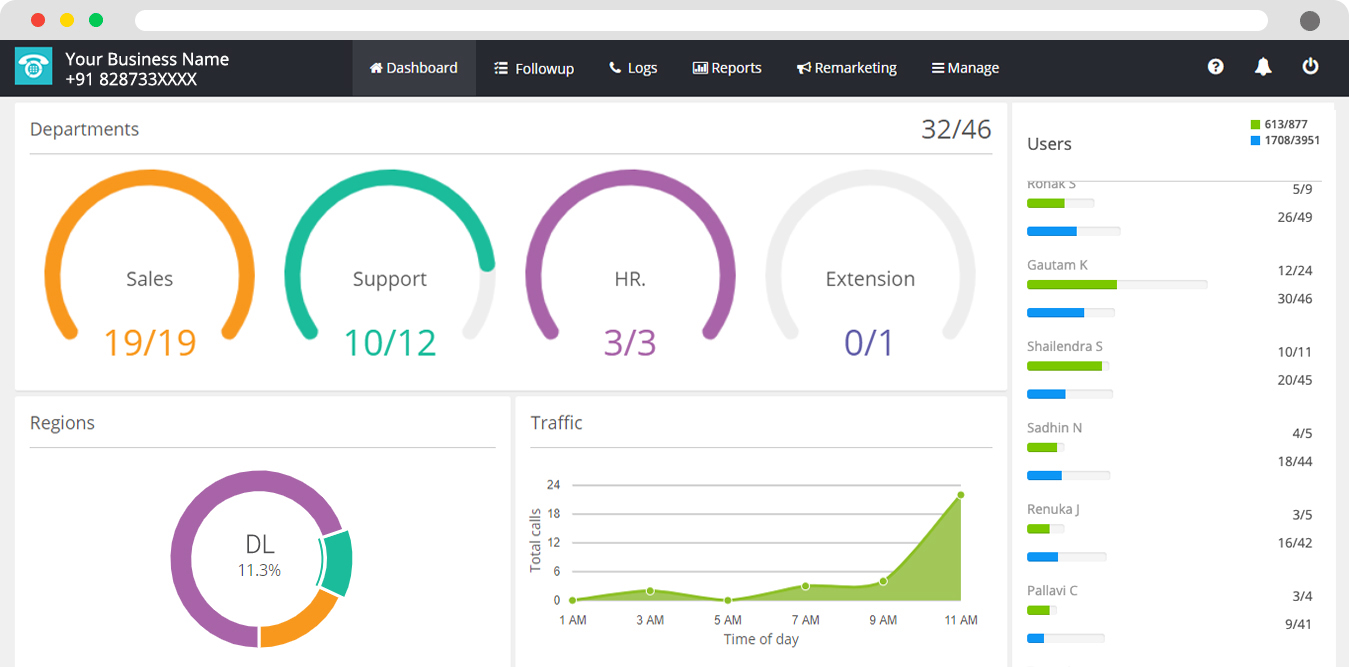Click the power logout icon
Image resolution: width=1349 pixels, height=667 pixels.
click(x=1310, y=67)
